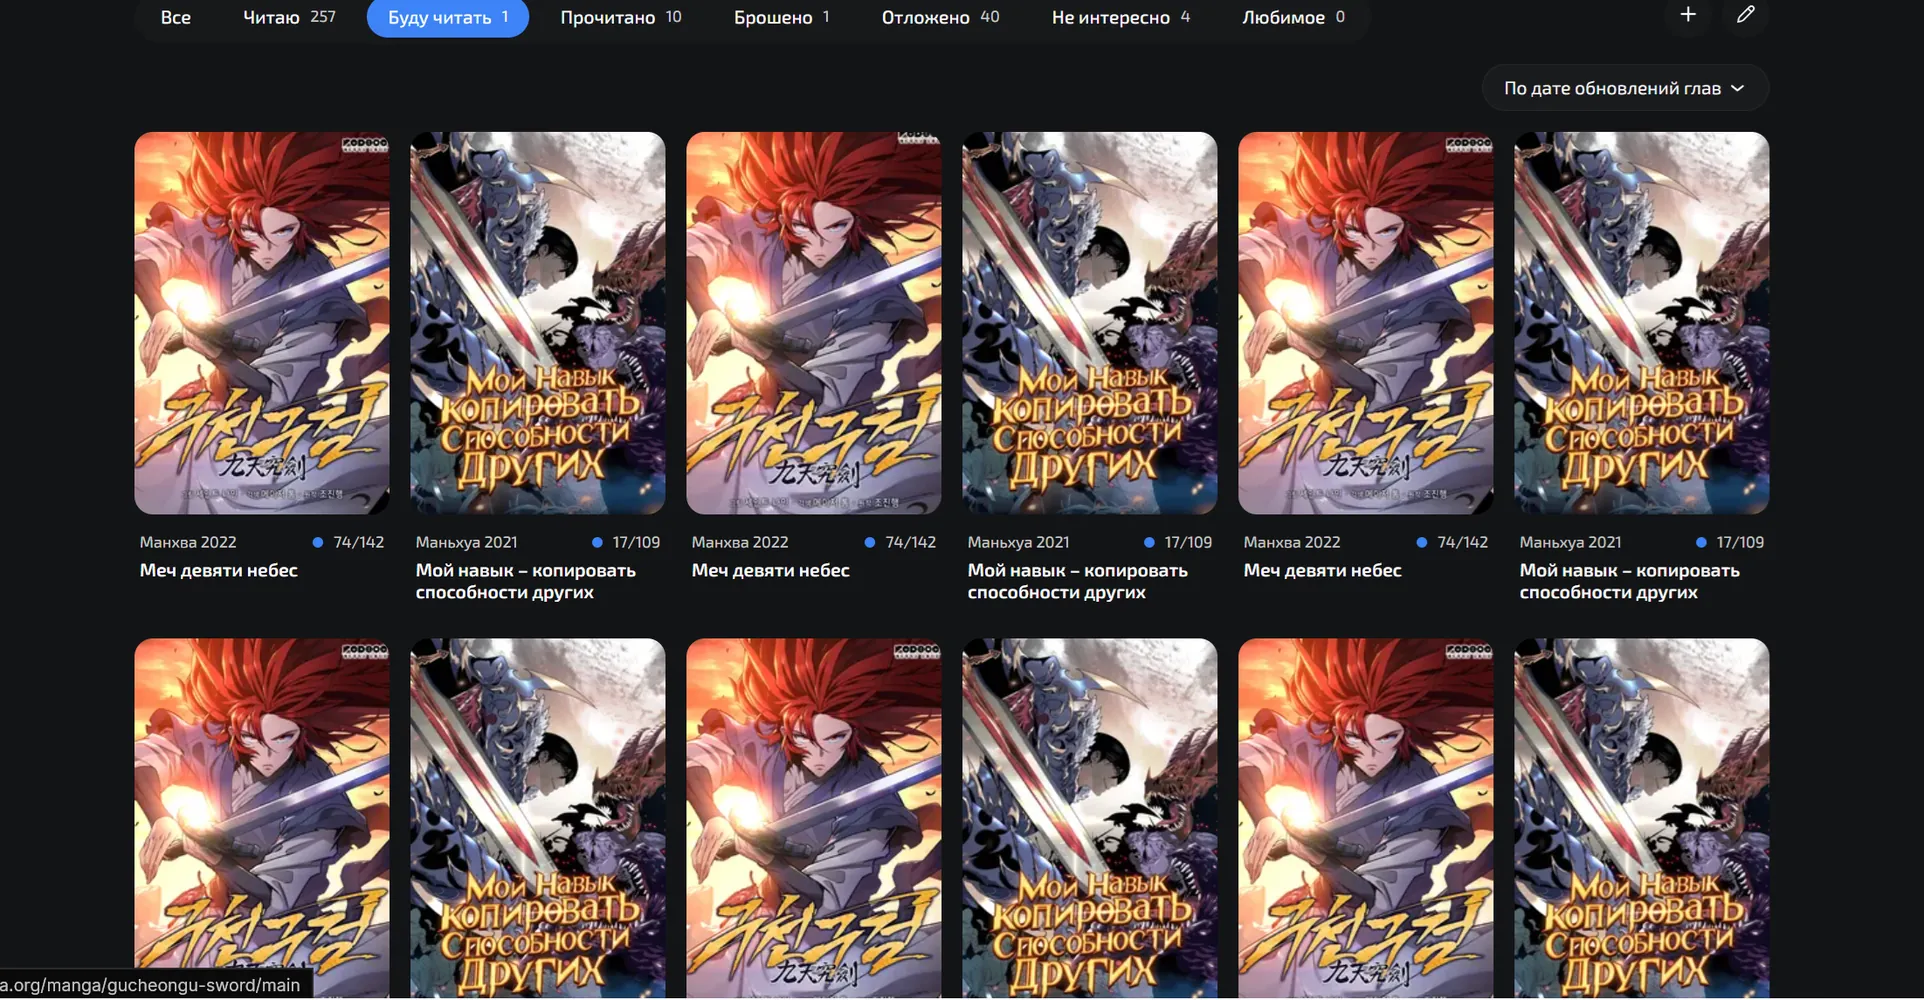Click the pencil edit icon

(1746, 15)
